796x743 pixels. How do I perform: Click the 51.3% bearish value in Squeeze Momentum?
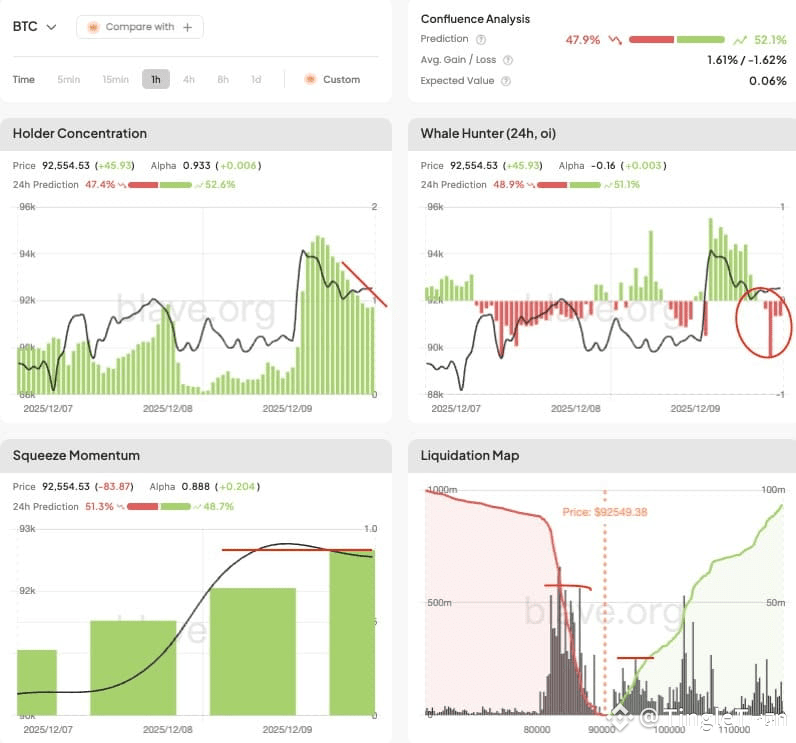click(x=99, y=506)
